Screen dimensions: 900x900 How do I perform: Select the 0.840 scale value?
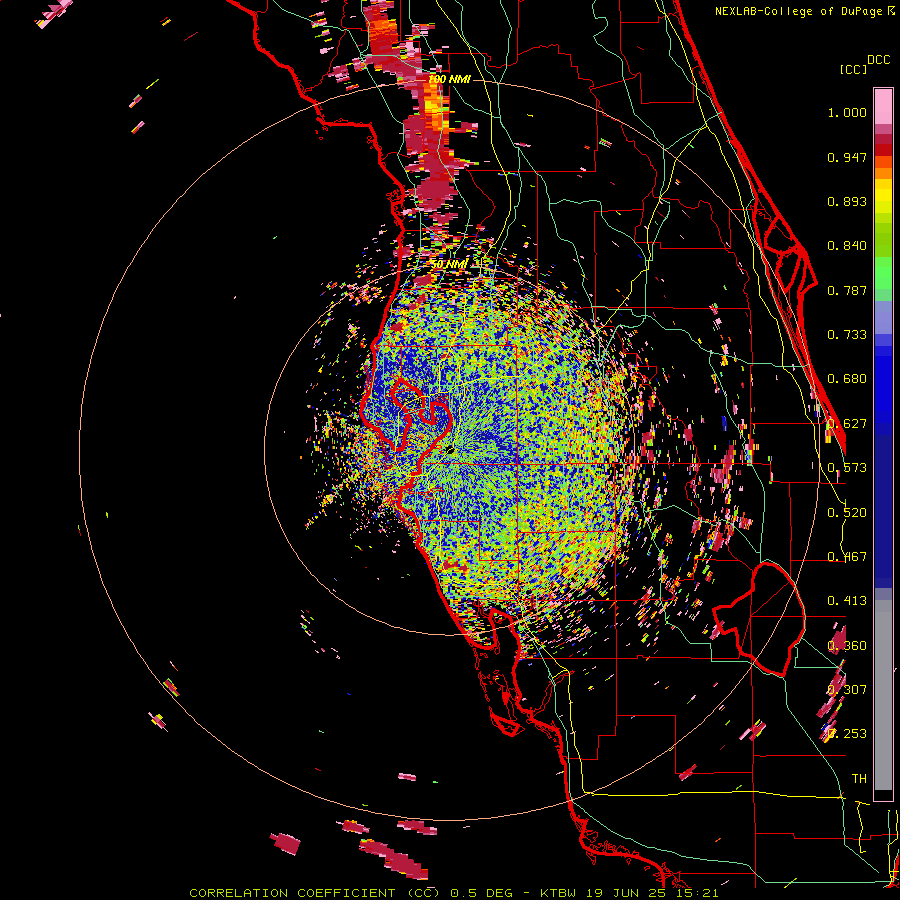point(847,246)
